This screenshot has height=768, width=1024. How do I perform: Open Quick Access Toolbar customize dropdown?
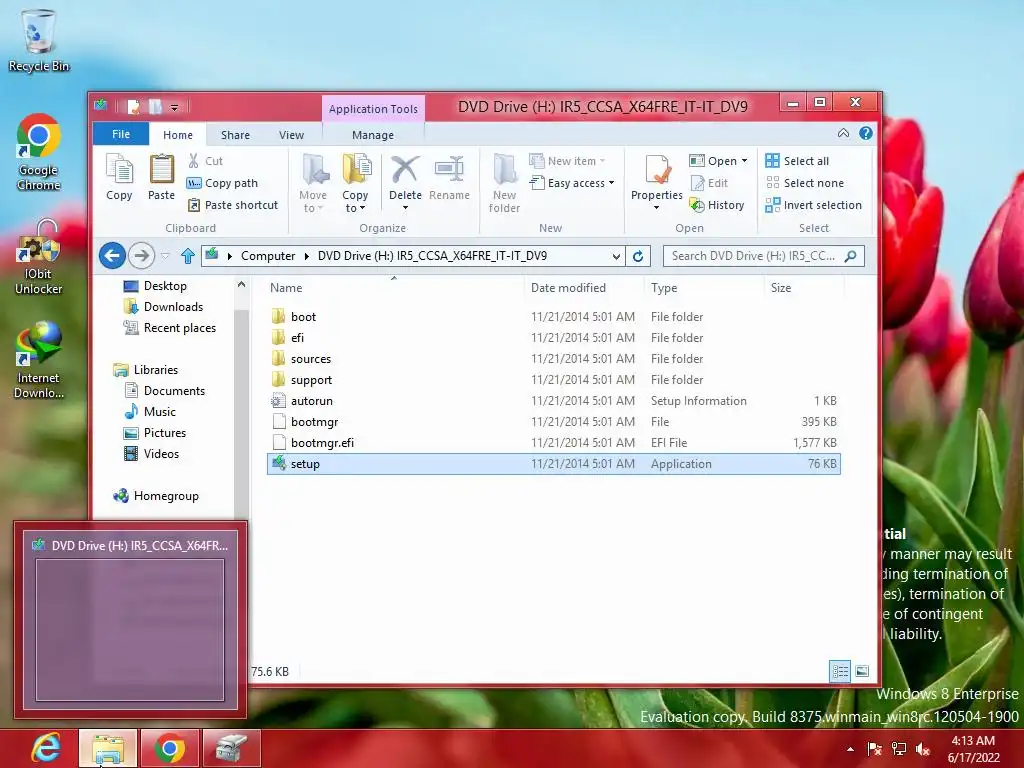pos(174,106)
